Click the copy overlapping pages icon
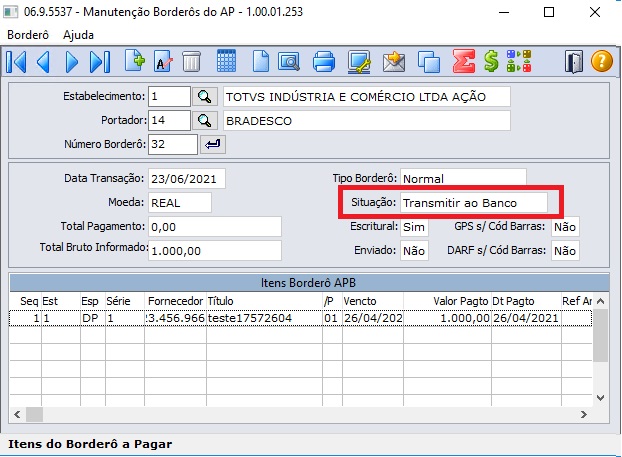Viewport: 622px width, 457px height. click(429, 62)
